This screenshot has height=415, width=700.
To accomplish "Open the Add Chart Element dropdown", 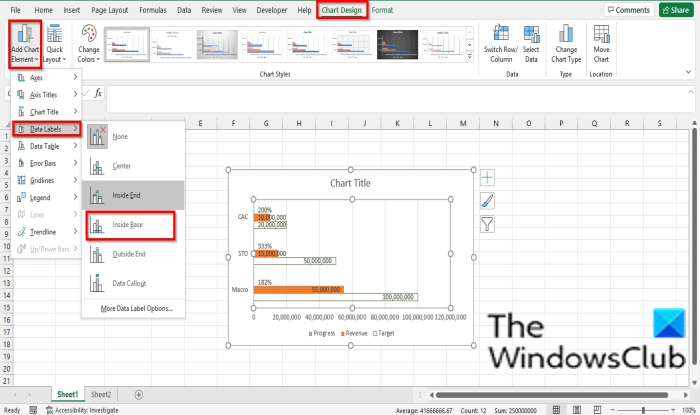I will click(25, 44).
